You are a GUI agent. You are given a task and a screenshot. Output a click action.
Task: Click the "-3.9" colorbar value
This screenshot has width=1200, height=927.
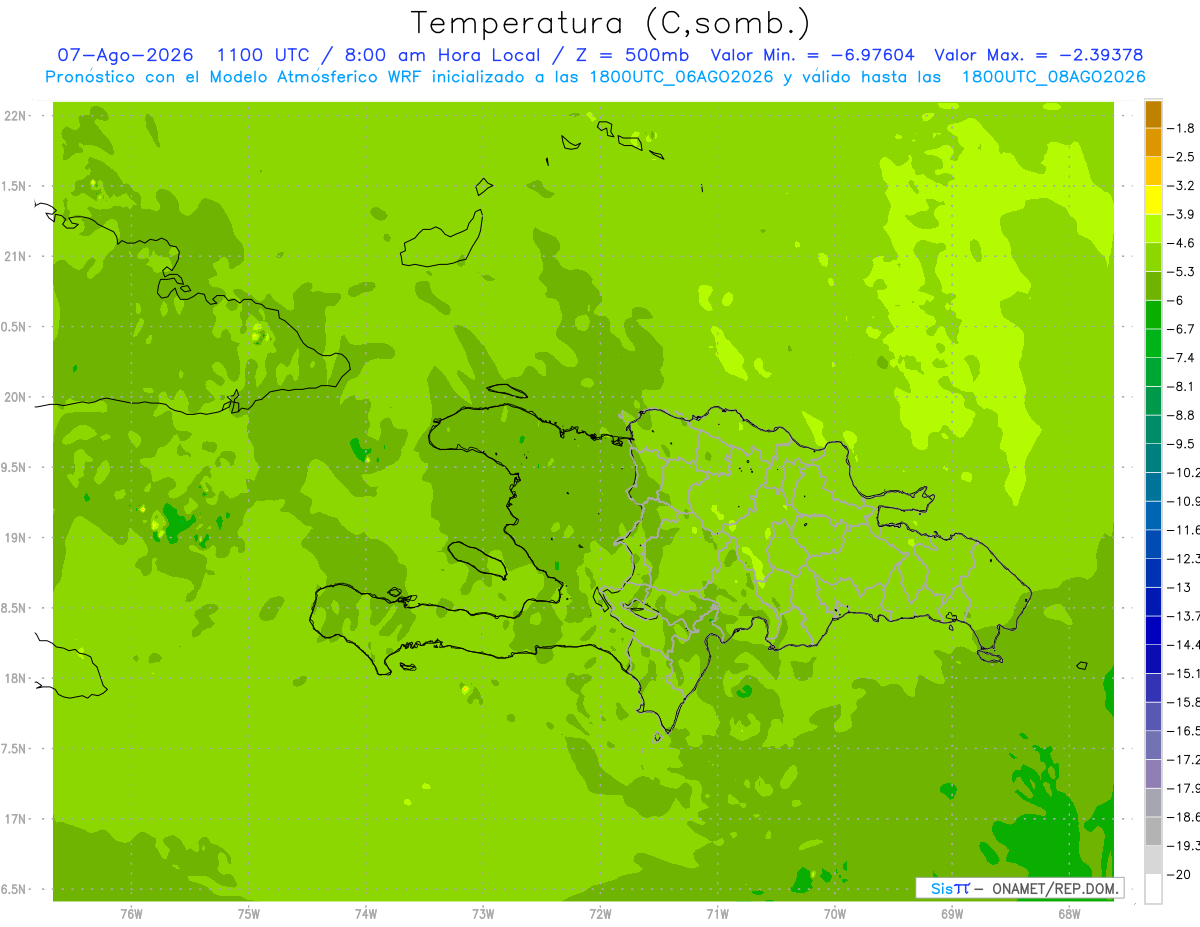click(x=1181, y=214)
